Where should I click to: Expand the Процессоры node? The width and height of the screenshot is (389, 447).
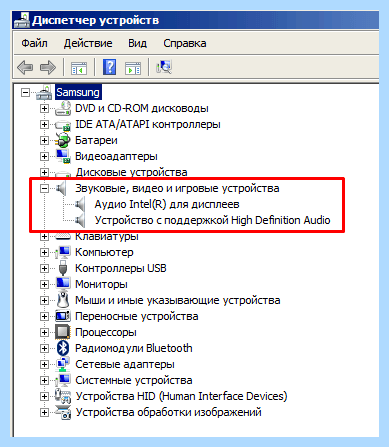44,332
